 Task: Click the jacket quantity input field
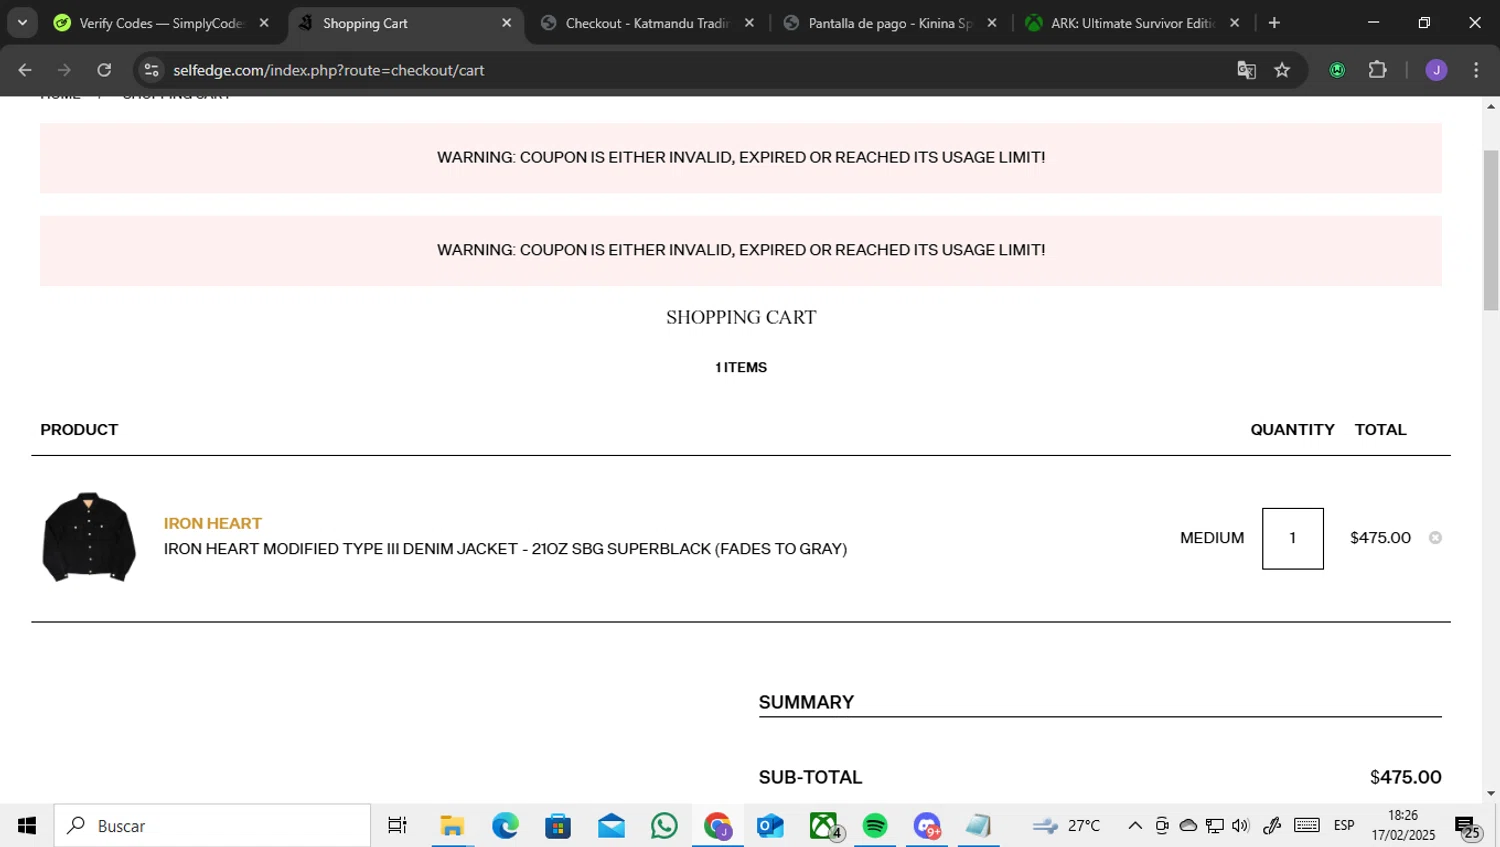coord(1292,538)
